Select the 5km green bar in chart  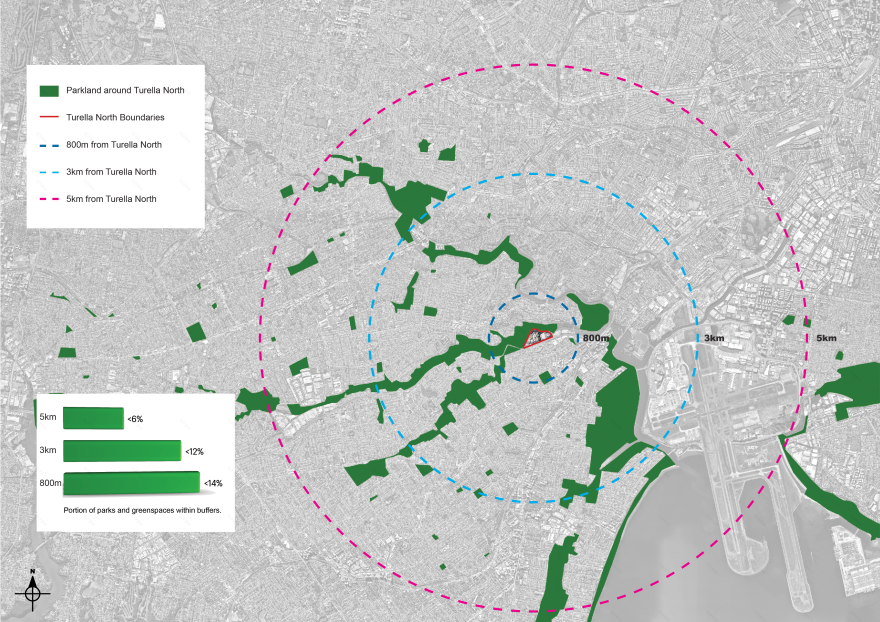point(93,418)
